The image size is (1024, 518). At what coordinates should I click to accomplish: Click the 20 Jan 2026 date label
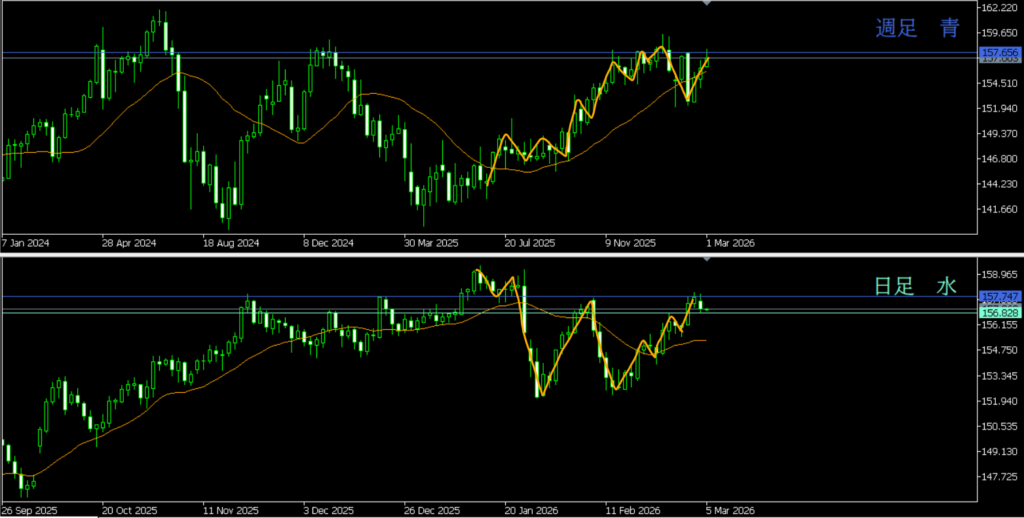click(531, 507)
